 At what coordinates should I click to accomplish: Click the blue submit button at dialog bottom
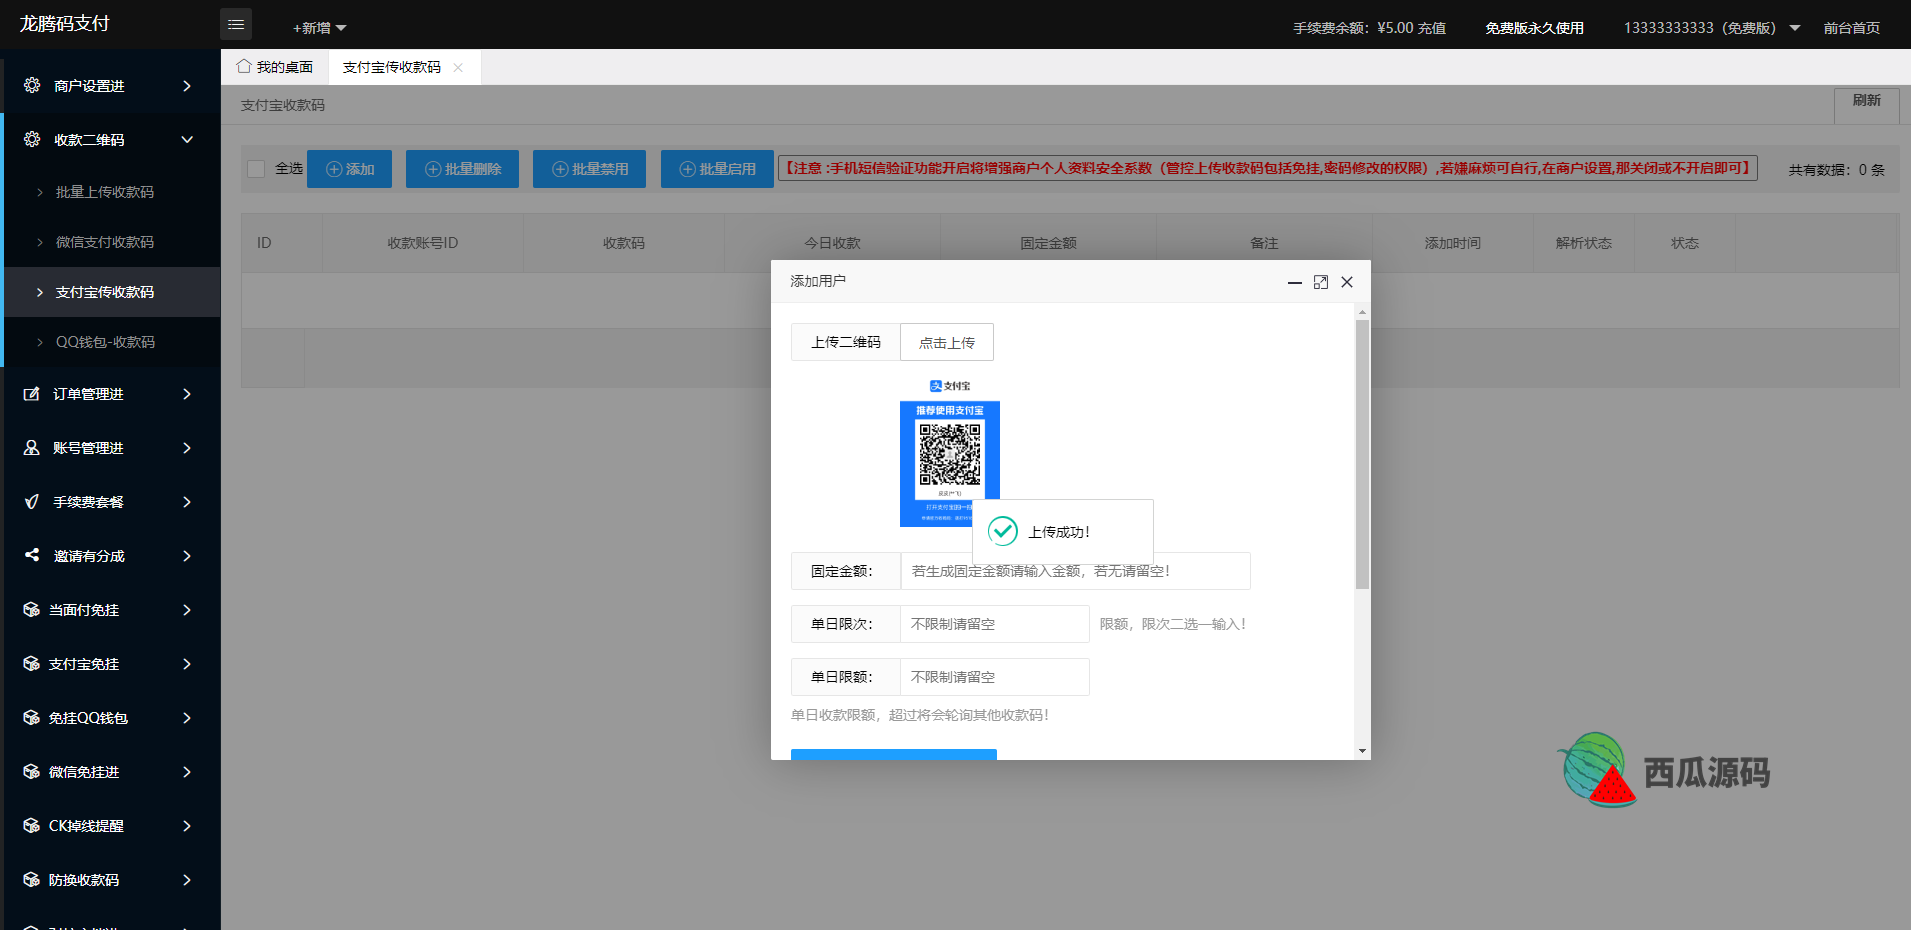[x=894, y=754]
